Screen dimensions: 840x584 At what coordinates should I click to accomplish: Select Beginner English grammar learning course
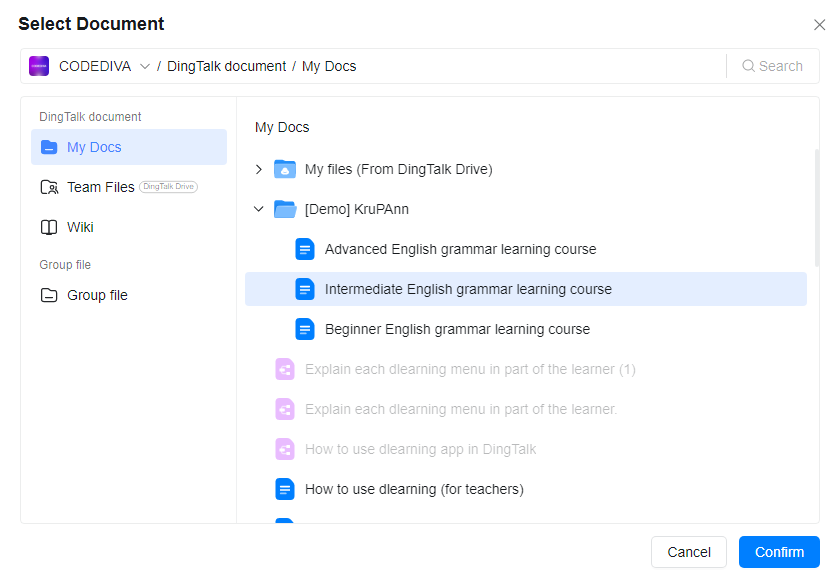[457, 329]
